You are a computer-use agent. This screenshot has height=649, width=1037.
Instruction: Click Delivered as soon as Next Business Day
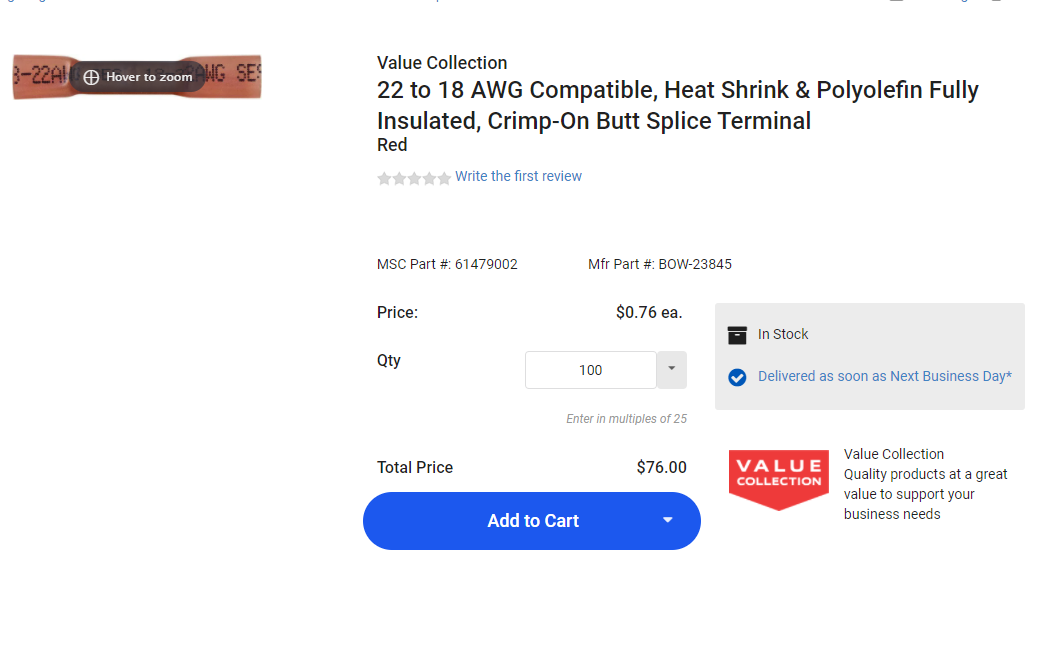pos(884,376)
